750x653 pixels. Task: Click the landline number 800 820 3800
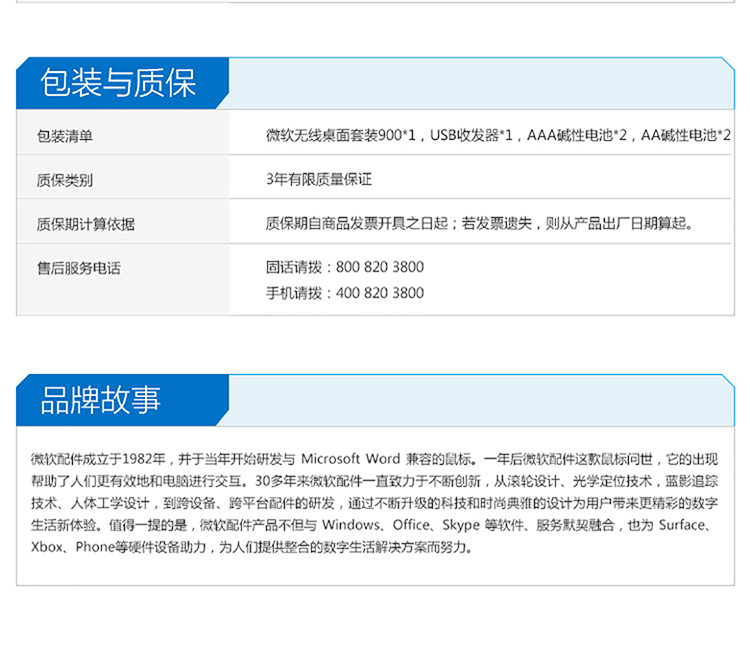pos(380,267)
